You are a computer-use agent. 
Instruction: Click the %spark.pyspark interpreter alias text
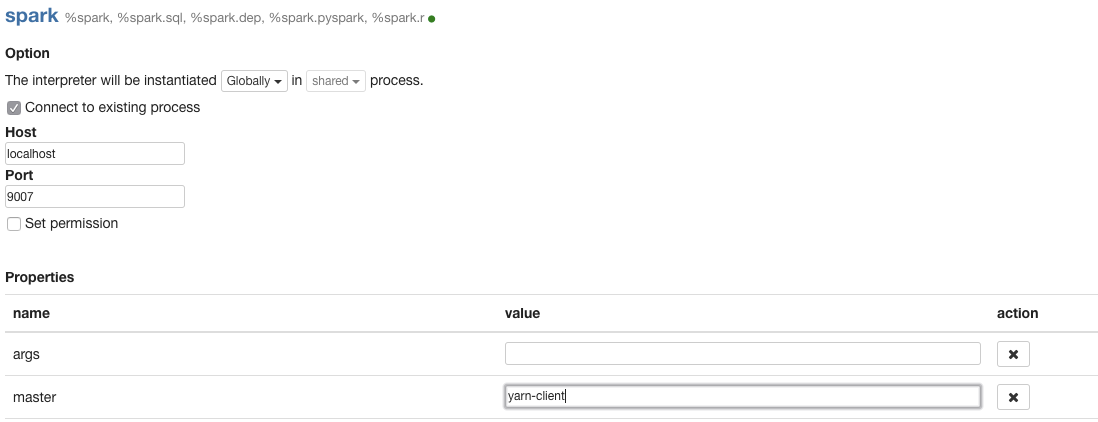coord(318,19)
